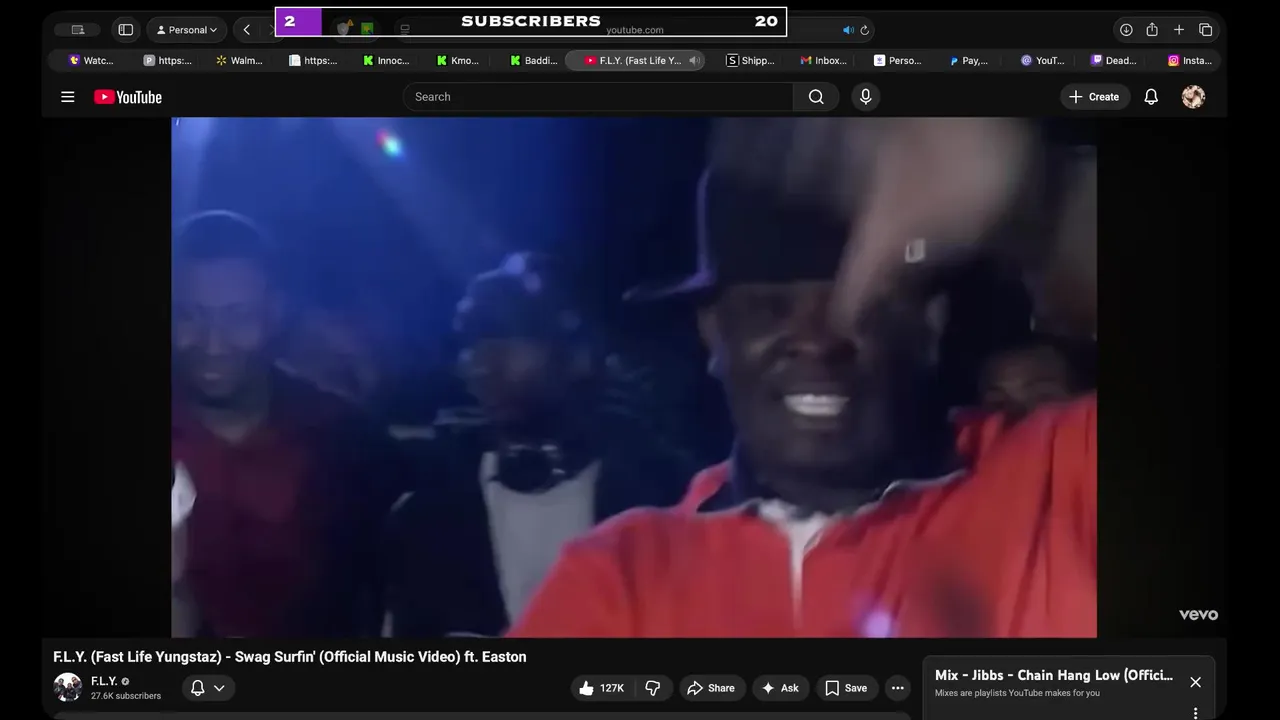Click the Create button
Image resolution: width=1280 pixels, height=720 pixels.
[x=1095, y=97]
